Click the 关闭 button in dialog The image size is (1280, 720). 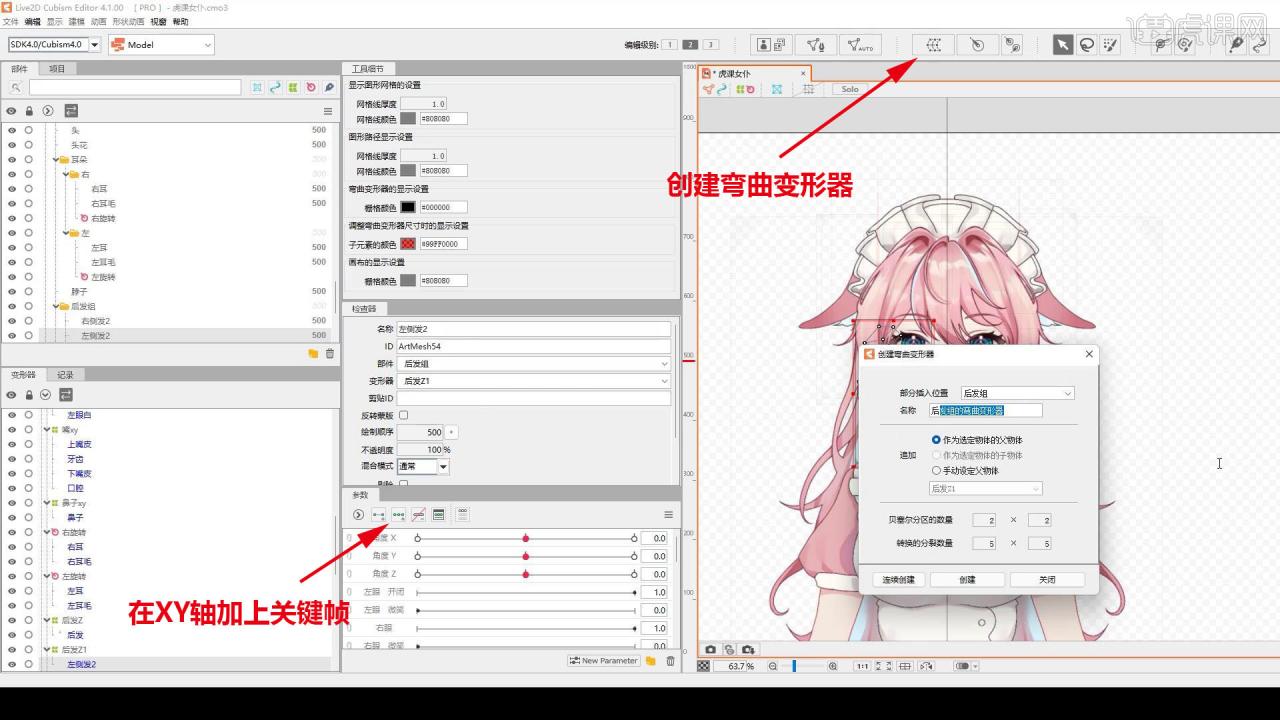[1046, 579]
